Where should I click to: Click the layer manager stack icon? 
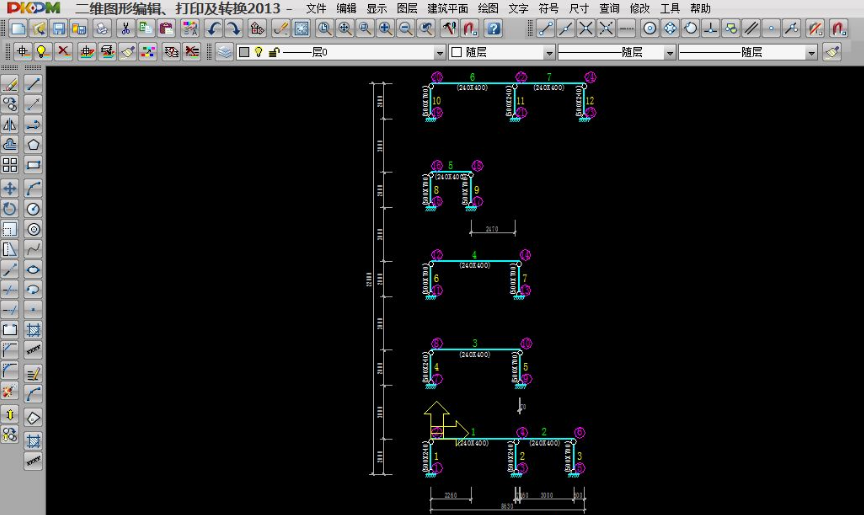[x=224, y=51]
